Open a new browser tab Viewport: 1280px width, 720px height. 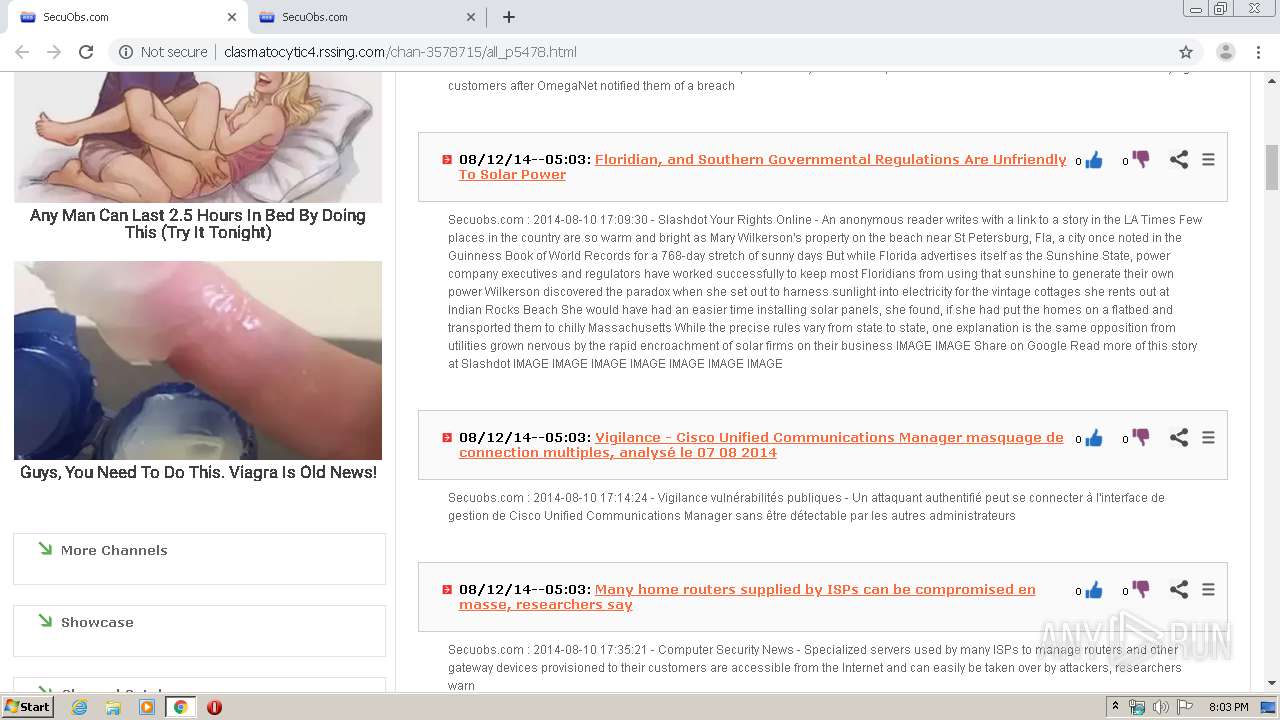click(x=509, y=17)
